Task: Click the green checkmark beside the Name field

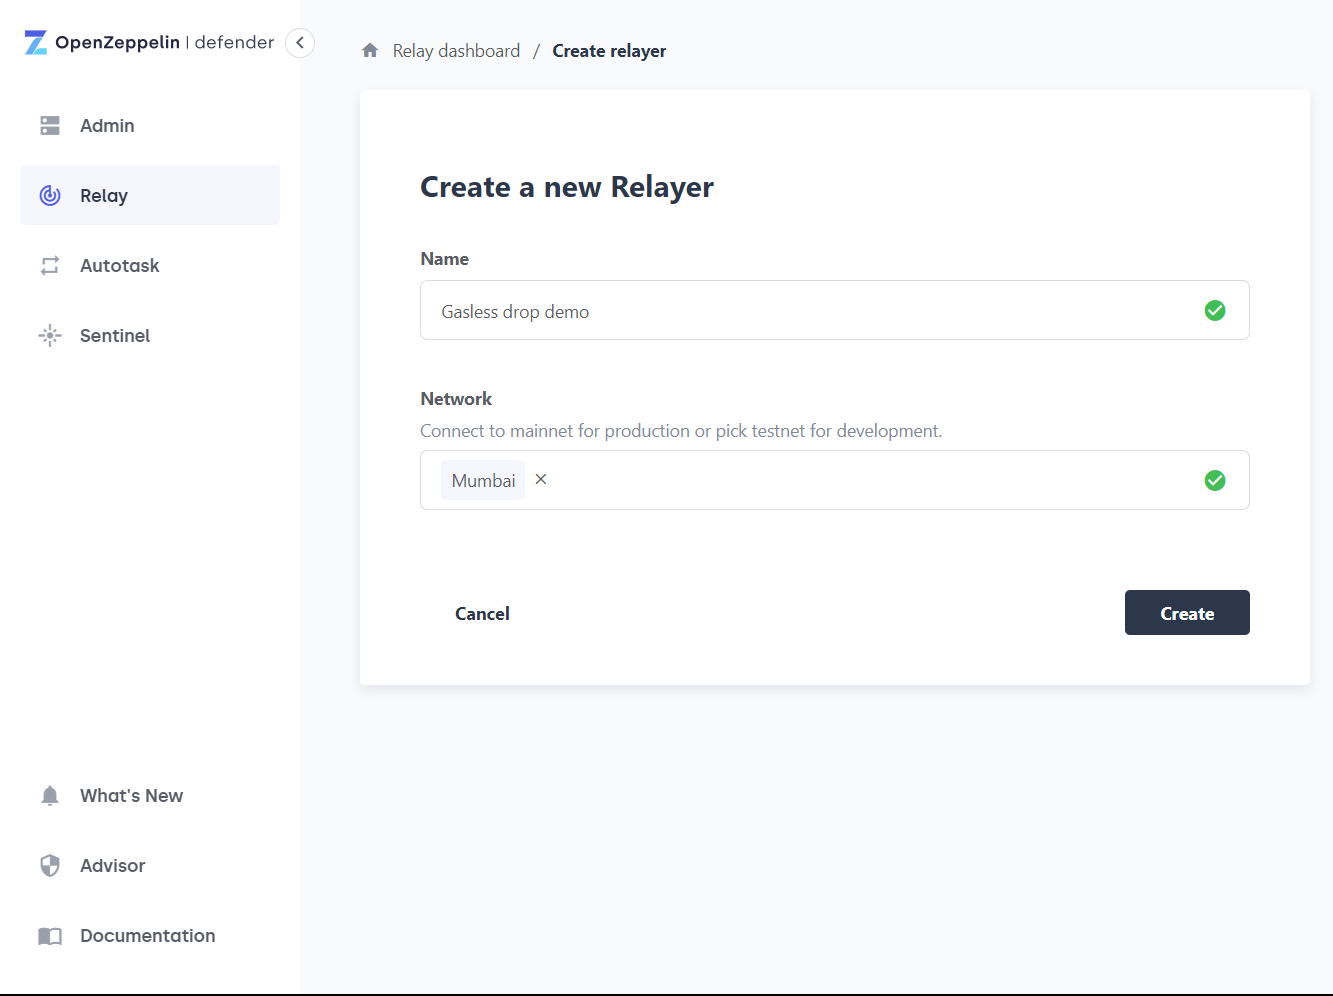Action: coord(1214,310)
